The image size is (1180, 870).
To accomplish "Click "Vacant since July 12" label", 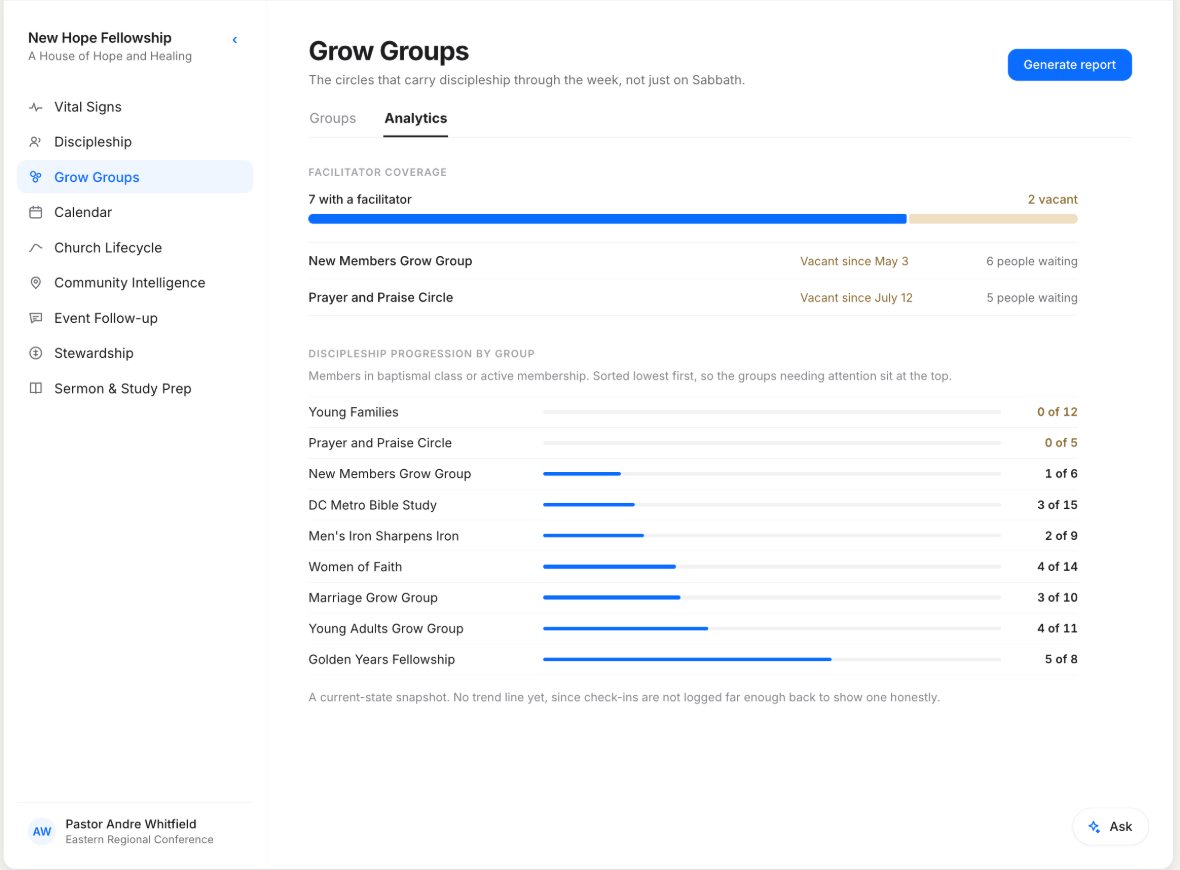I will pos(856,297).
